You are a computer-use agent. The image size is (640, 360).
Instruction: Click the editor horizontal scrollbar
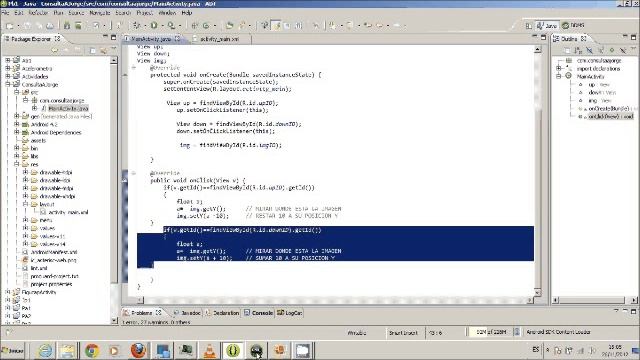click(335, 300)
